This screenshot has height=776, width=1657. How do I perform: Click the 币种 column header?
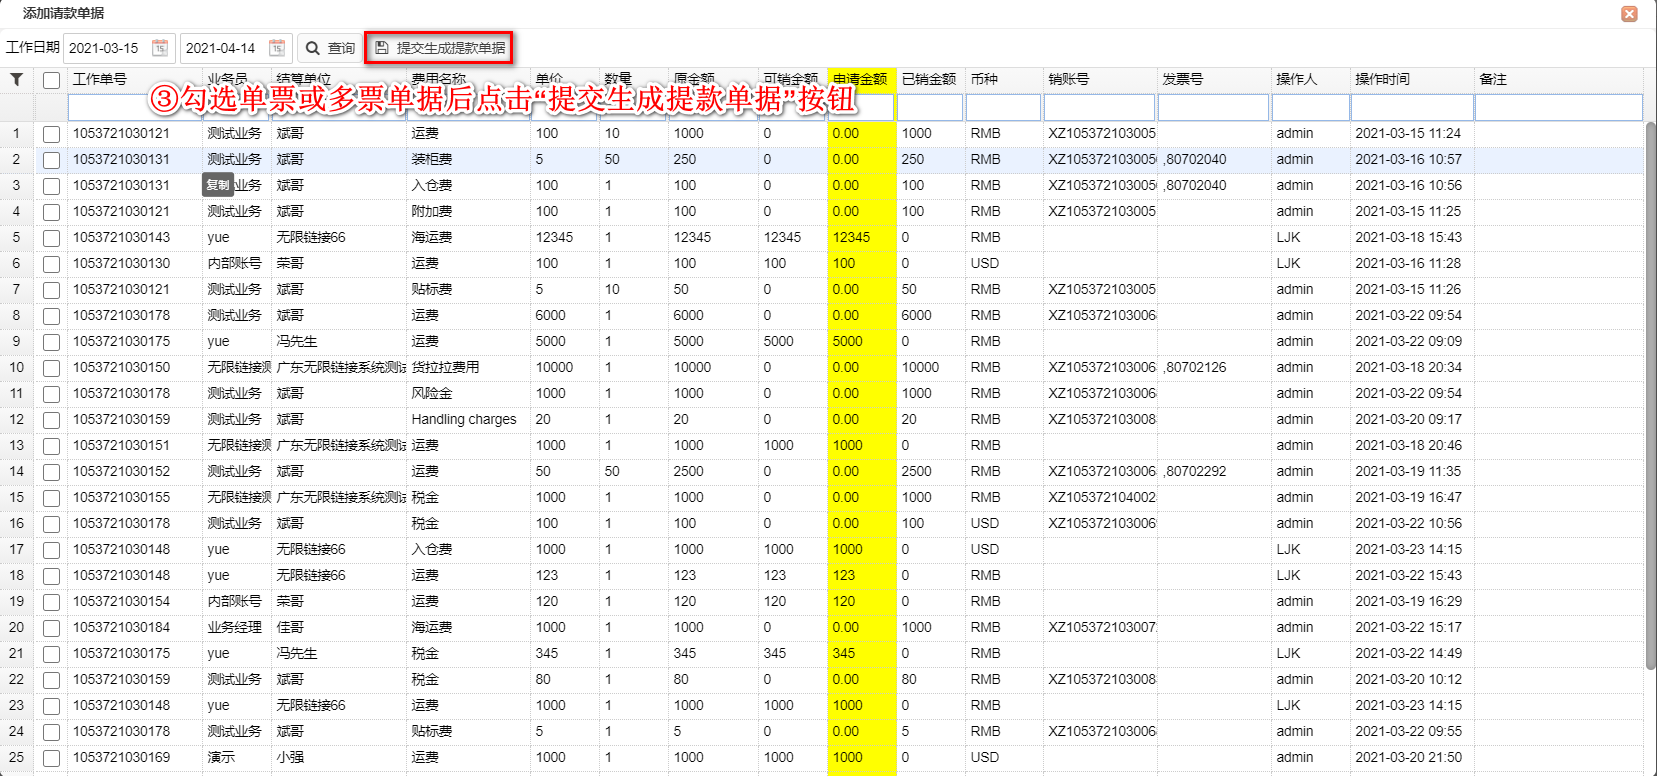984,80
